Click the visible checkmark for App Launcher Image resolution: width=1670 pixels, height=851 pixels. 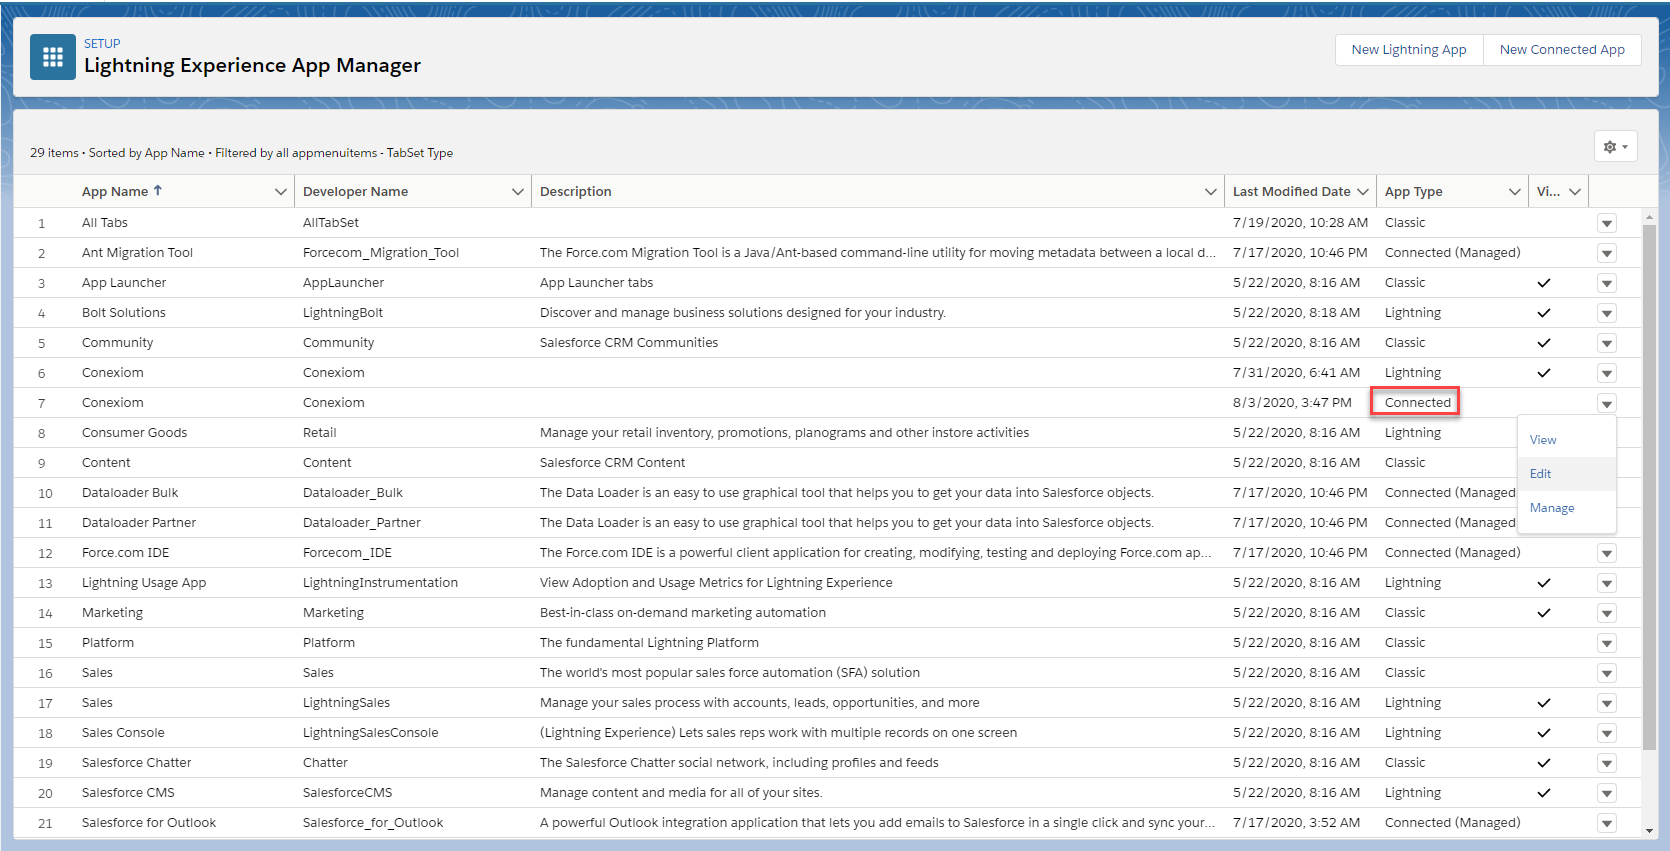[x=1543, y=283]
